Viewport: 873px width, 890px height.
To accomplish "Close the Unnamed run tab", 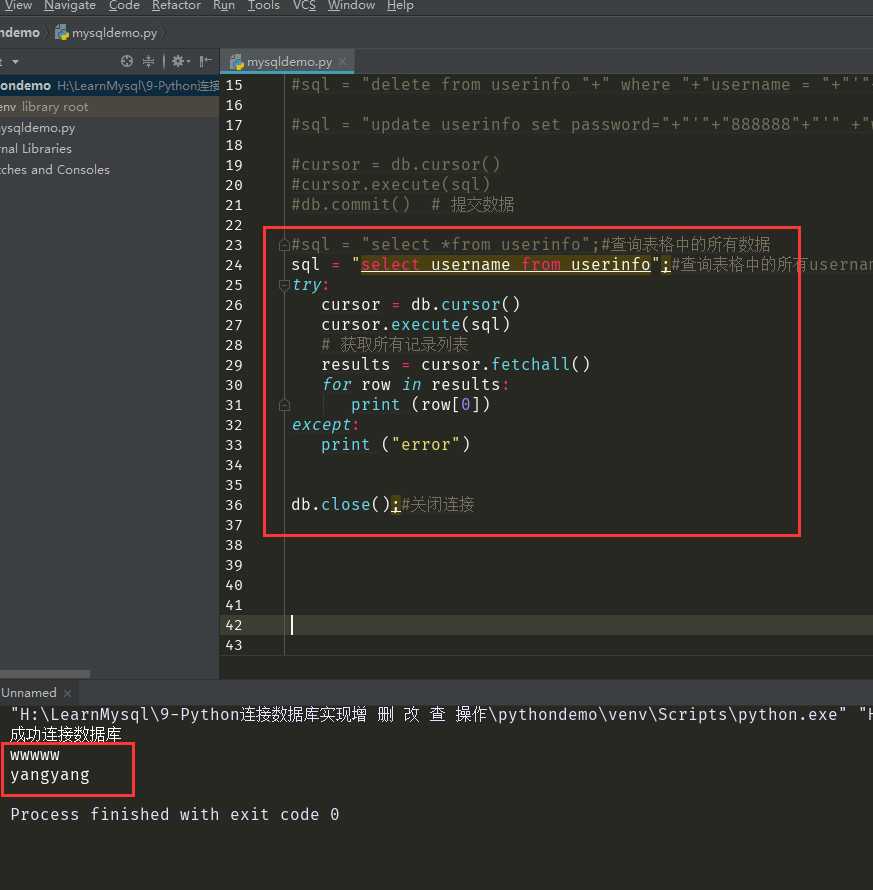I will (x=68, y=693).
